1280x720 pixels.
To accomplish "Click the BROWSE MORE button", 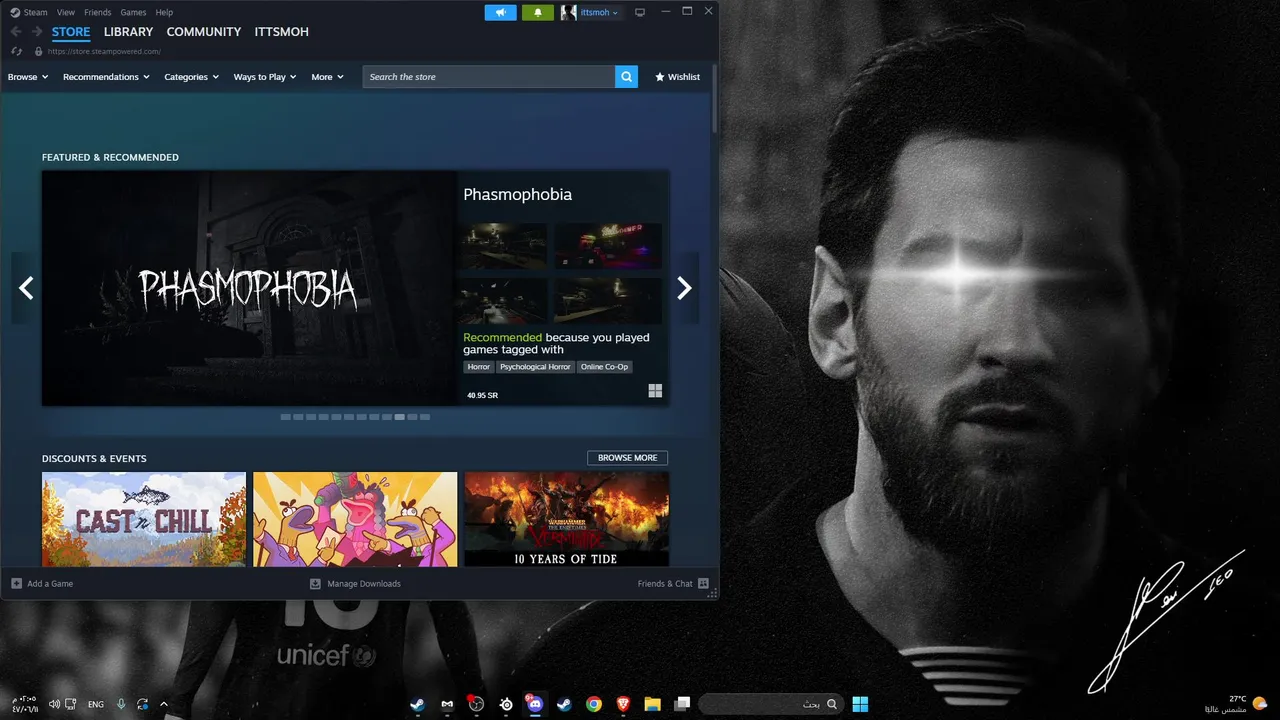I will pyautogui.click(x=628, y=458).
